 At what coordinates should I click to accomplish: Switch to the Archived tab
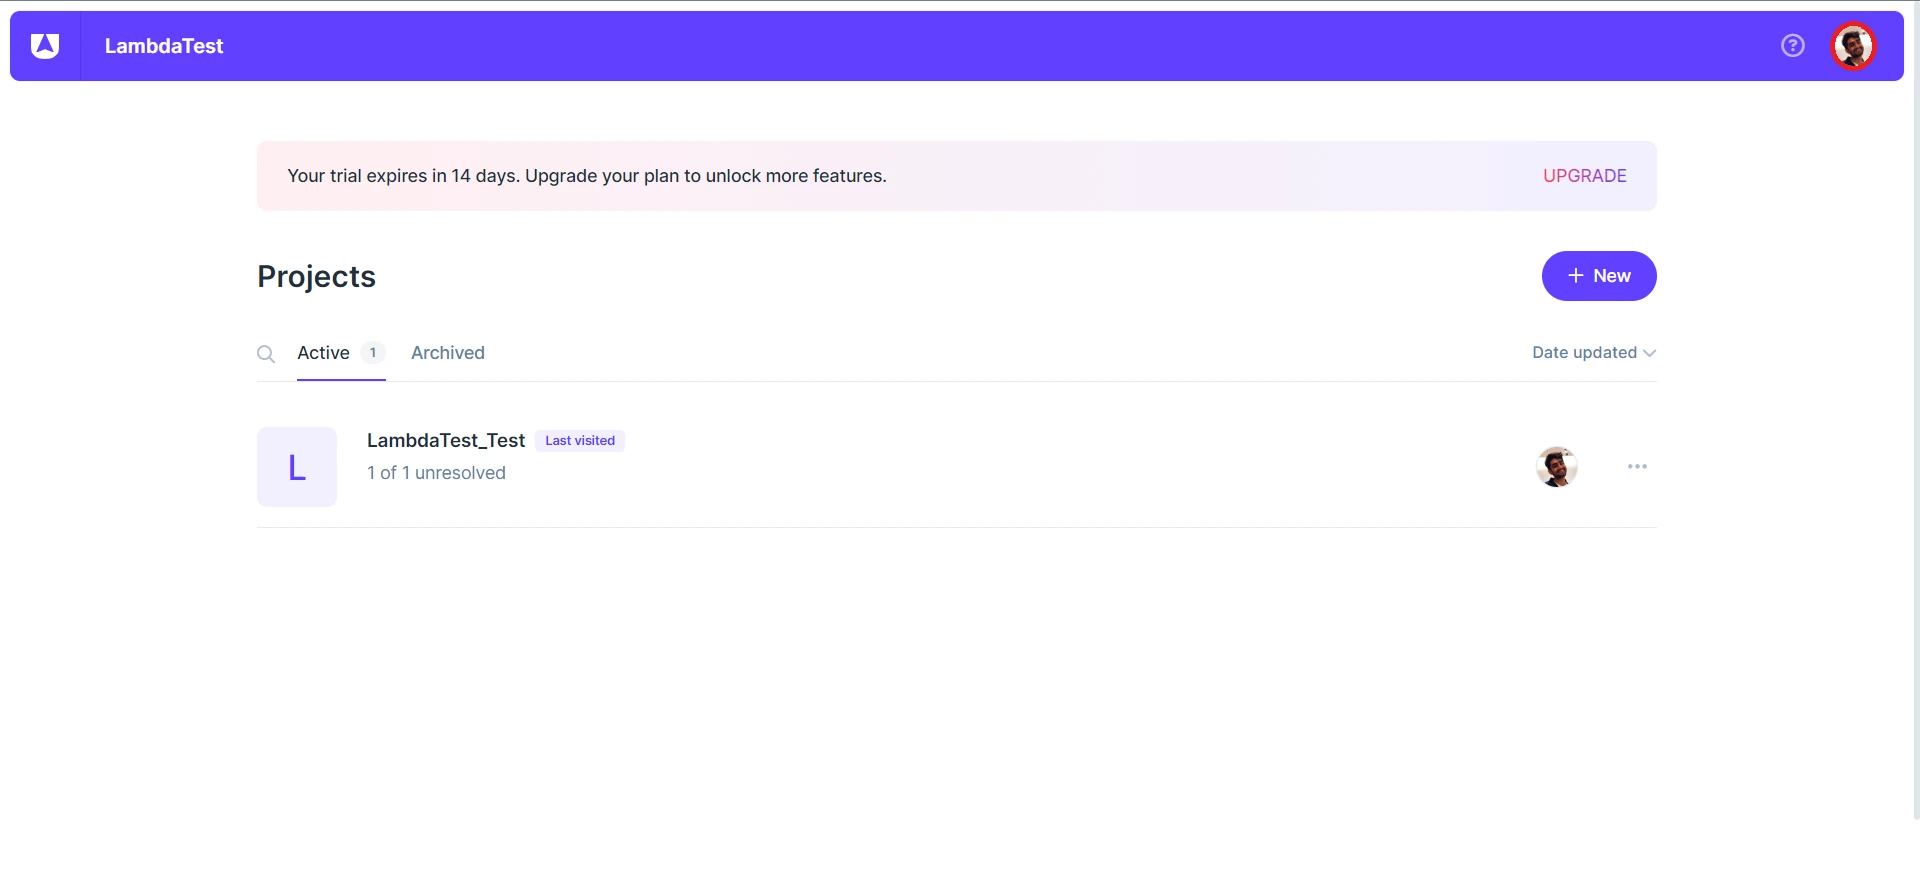coord(447,353)
